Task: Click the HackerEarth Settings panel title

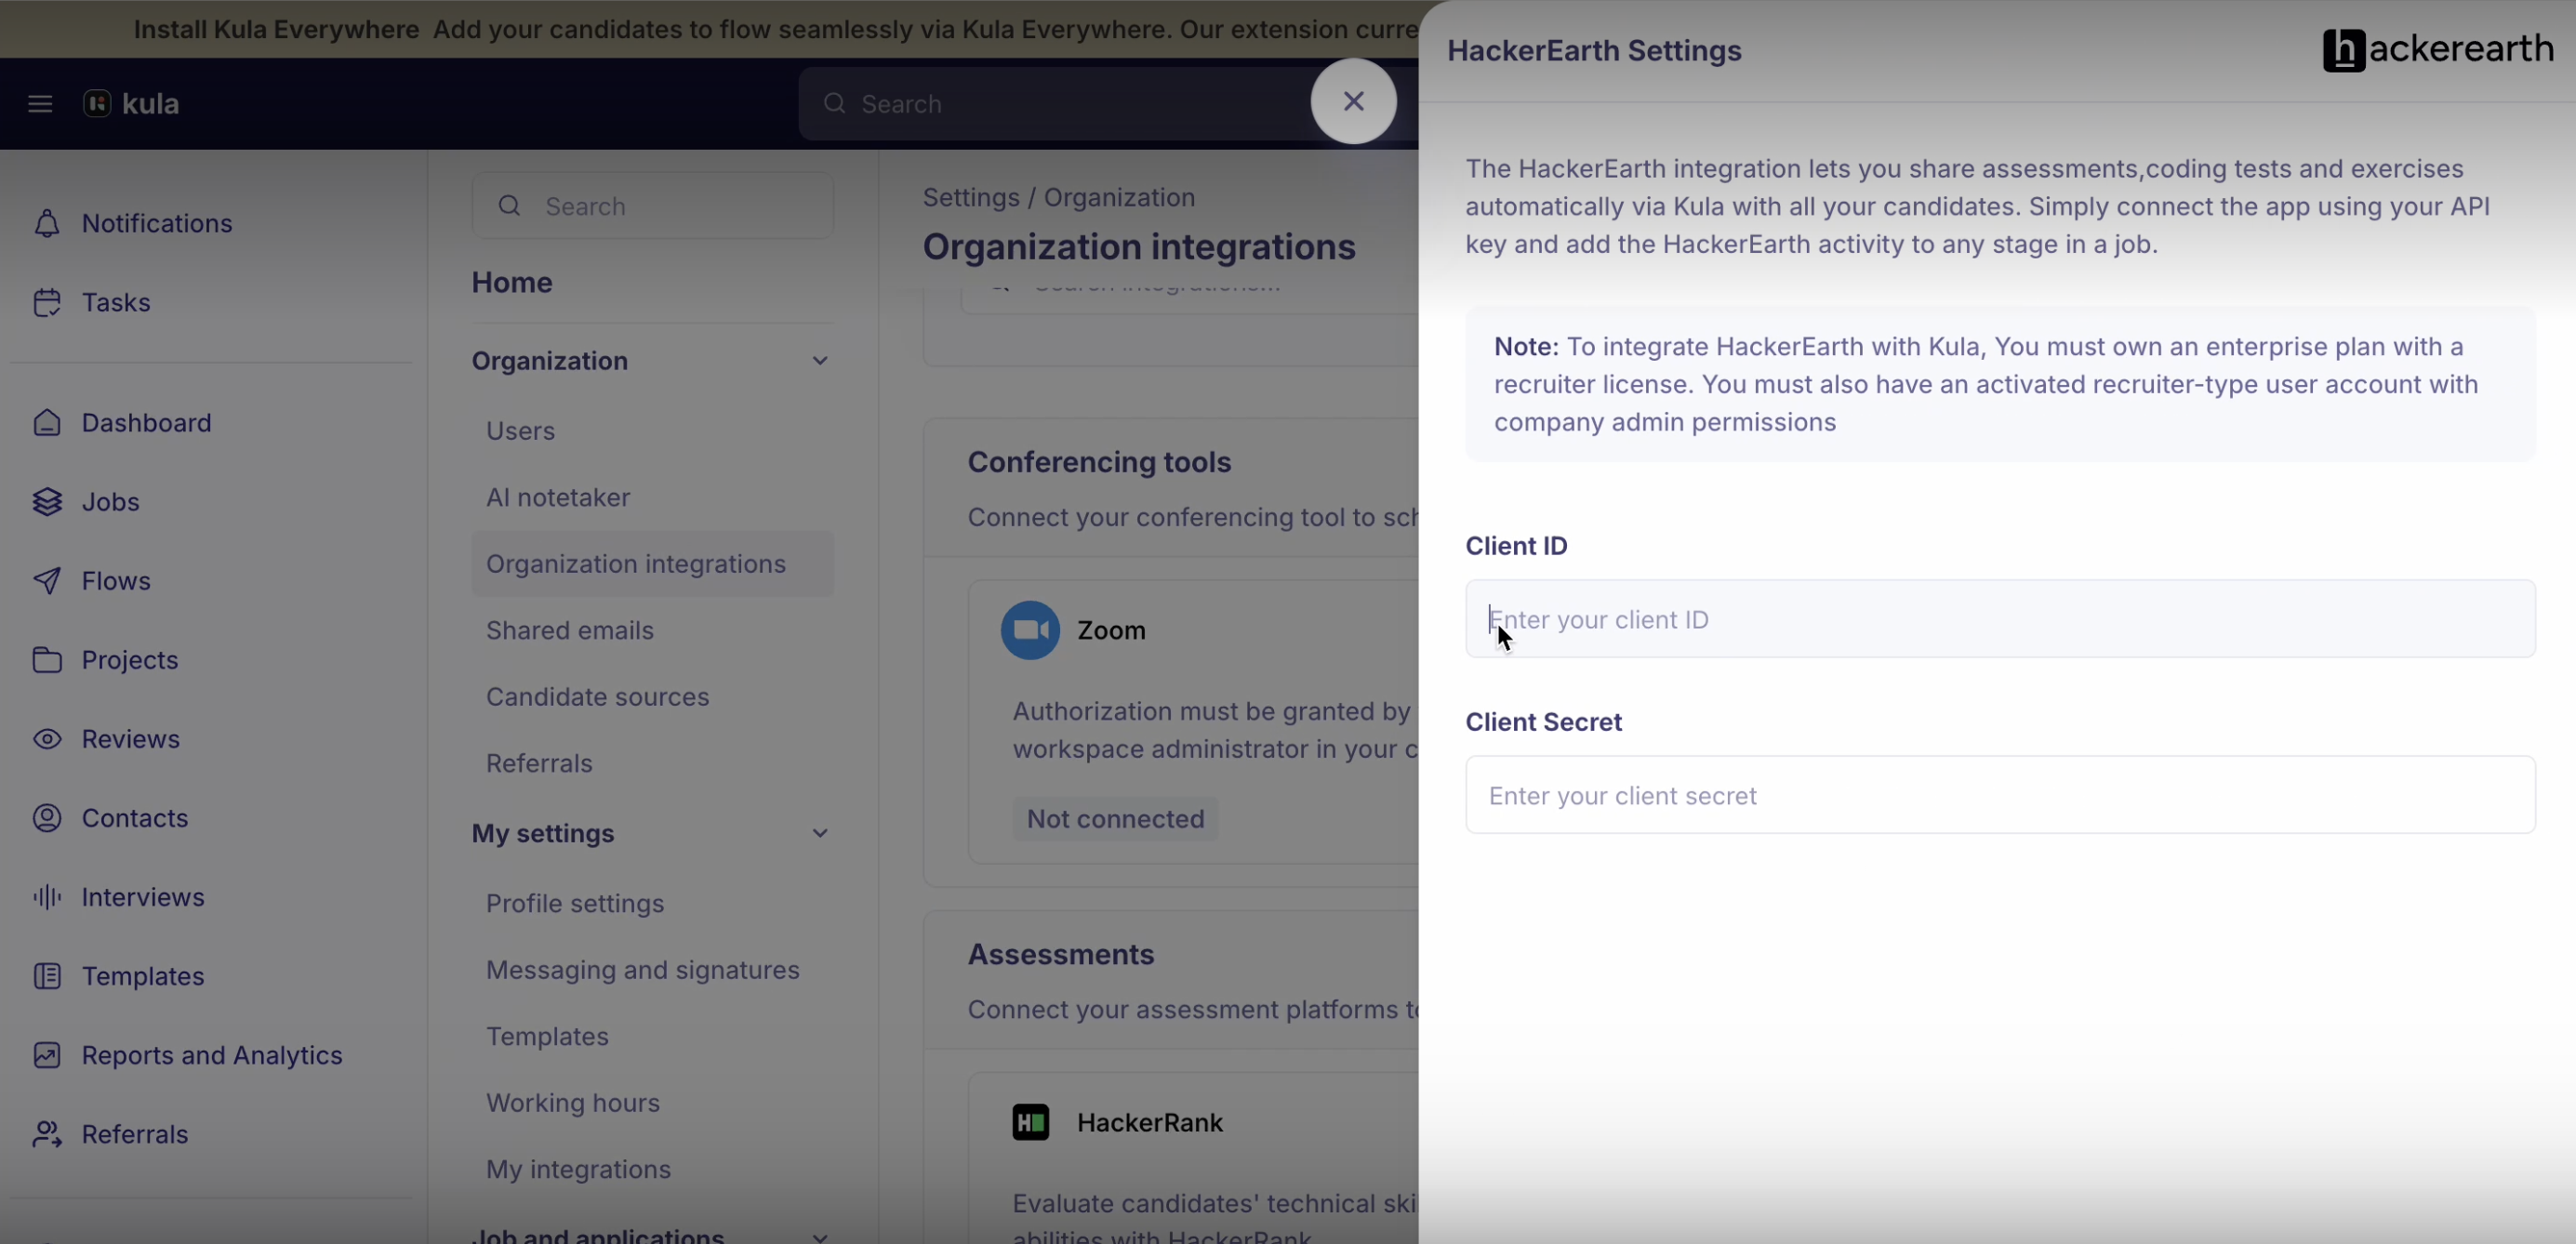Action: (1594, 50)
